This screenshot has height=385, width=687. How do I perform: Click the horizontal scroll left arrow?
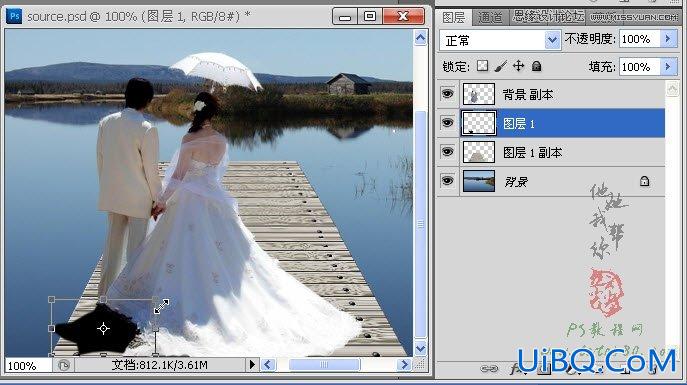(x=269, y=364)
